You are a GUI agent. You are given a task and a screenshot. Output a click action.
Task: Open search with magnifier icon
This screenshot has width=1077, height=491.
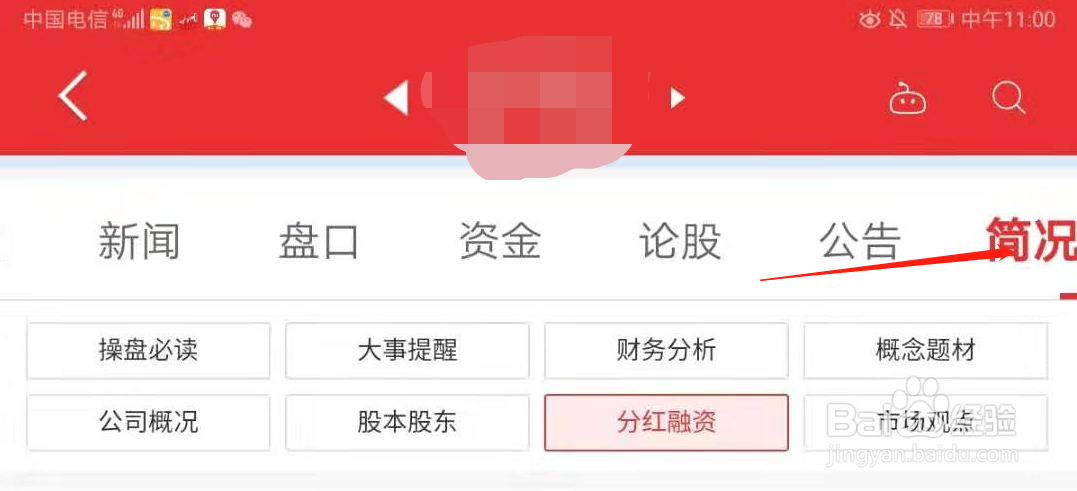[x=1008, y=99]
